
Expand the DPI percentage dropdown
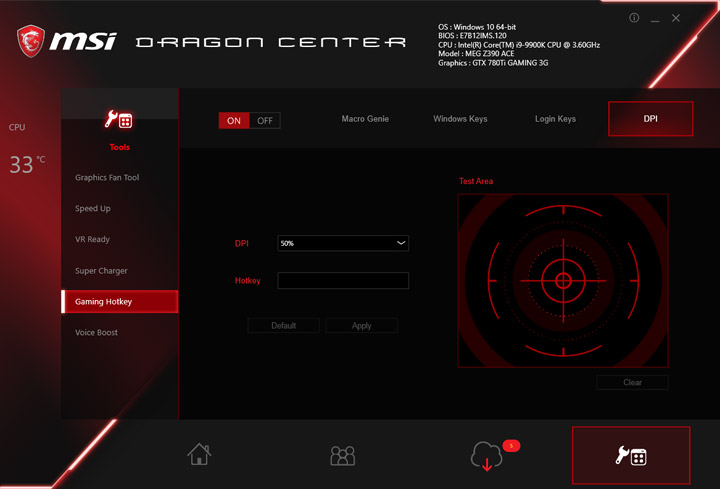[343, 243]
